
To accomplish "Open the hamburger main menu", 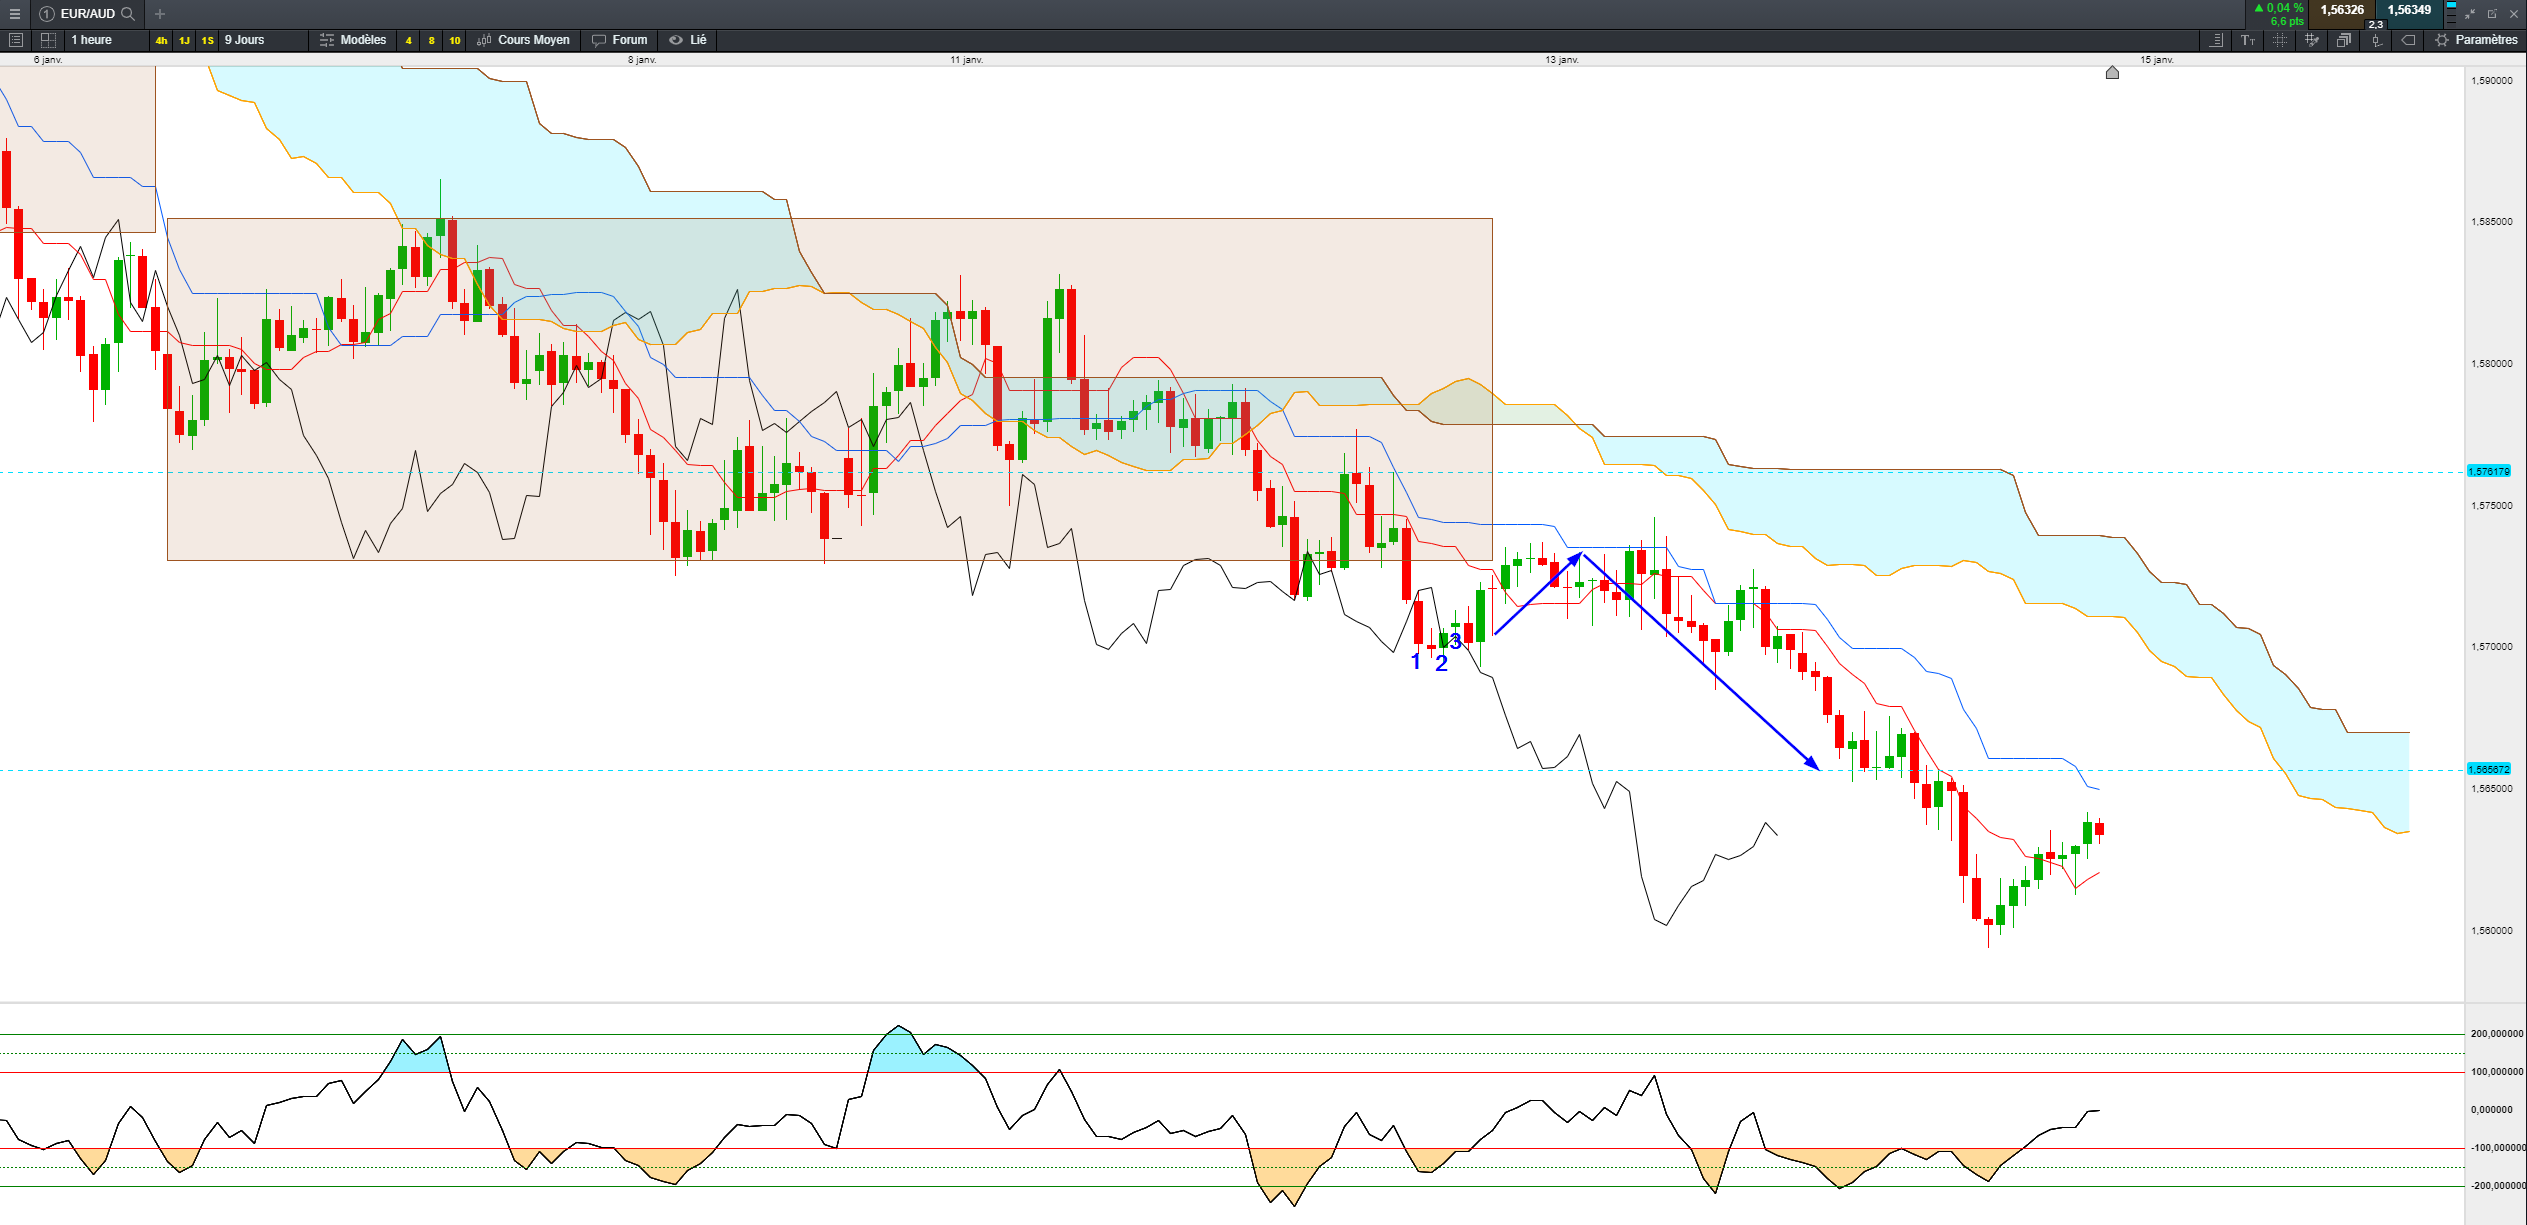I will pos(15,14).
